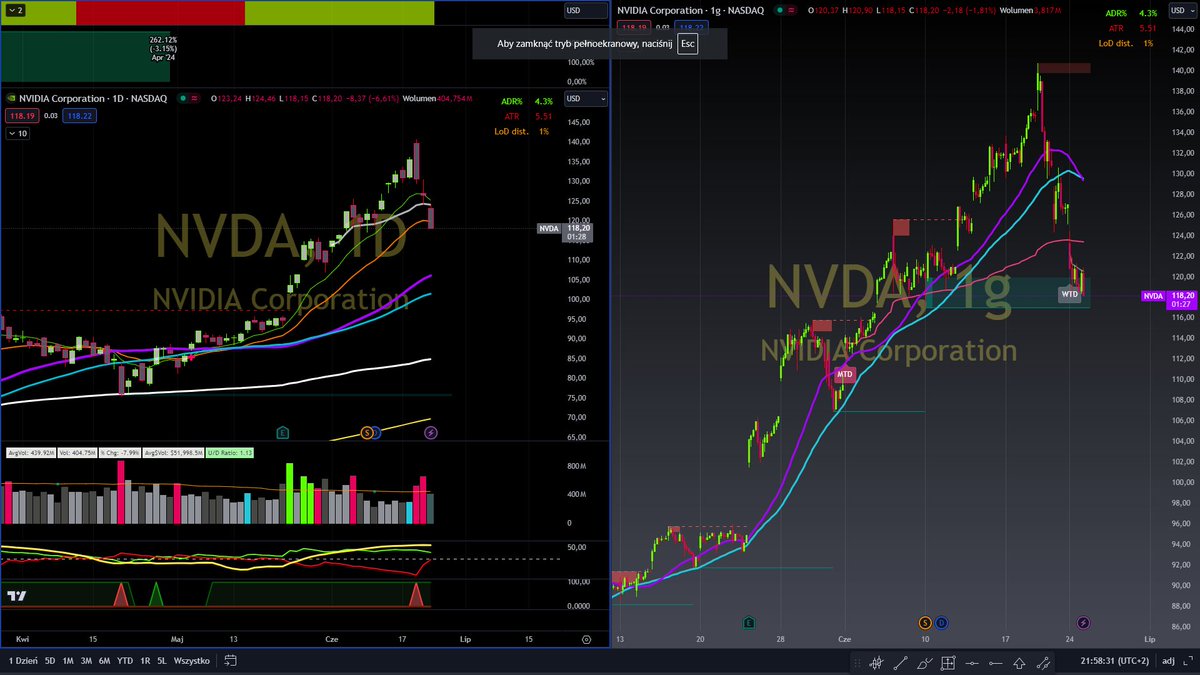
Task: Open the timezone menu 21:58:31 (UTC+2)
Action: (x=1114, y=661)
